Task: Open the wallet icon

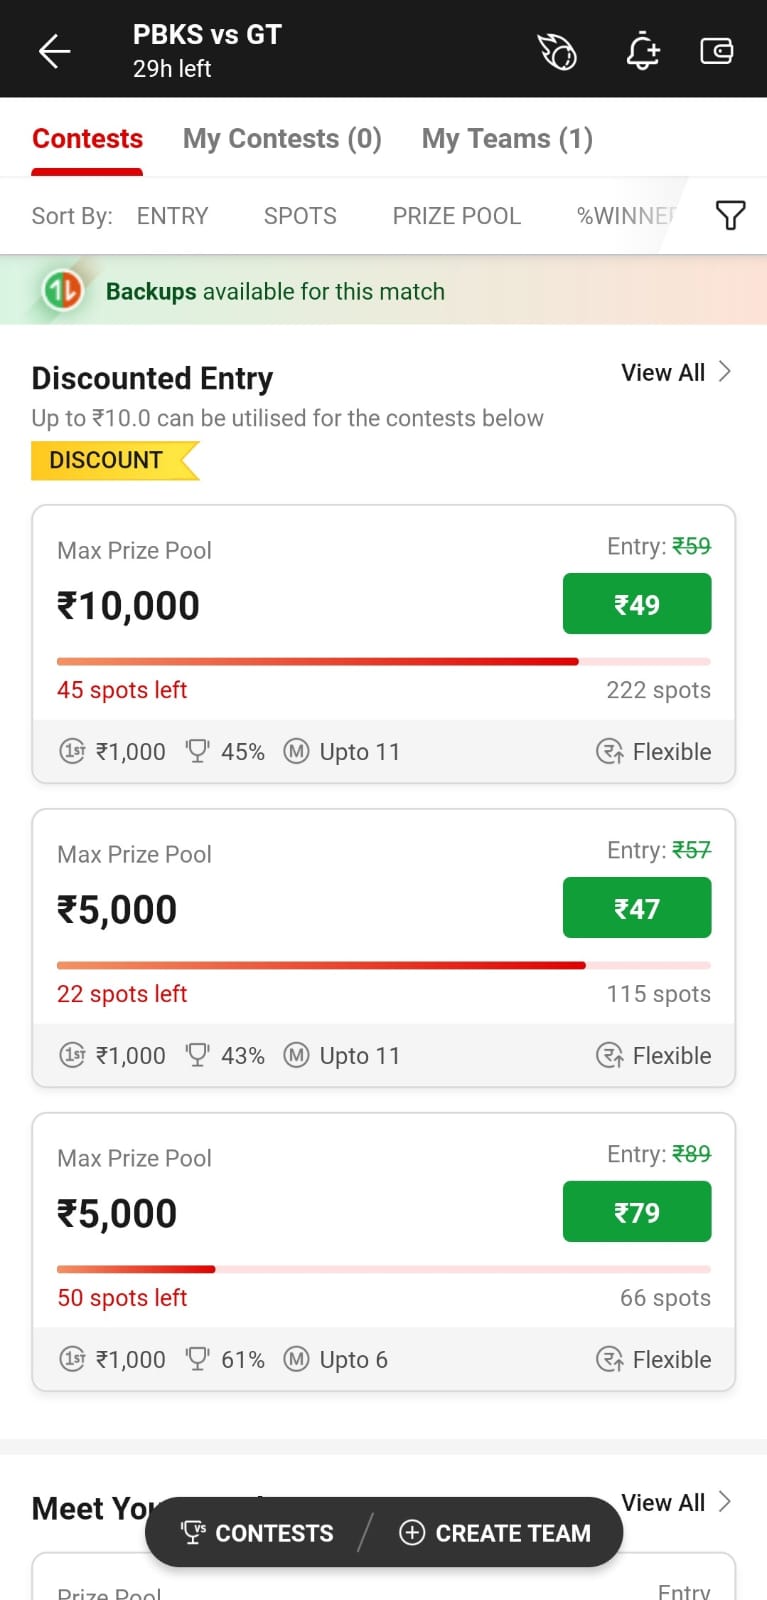Action: 717,51
